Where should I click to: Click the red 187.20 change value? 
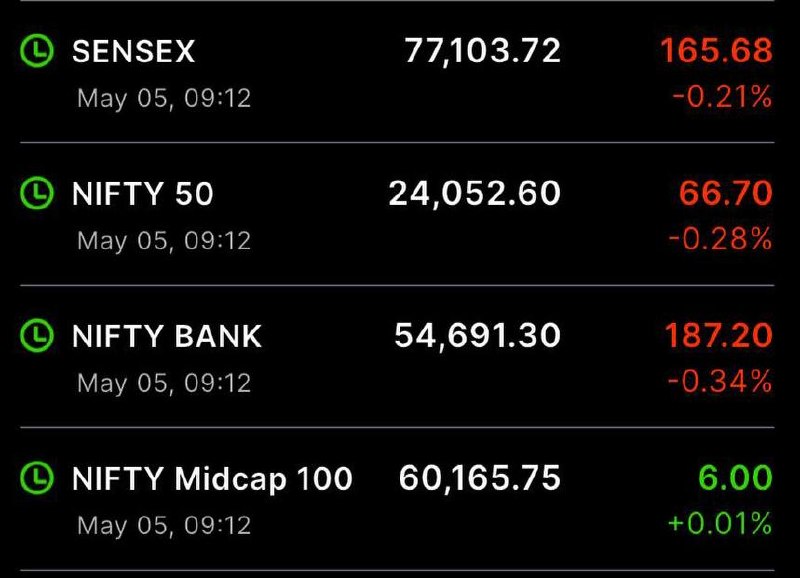tap(718, 336)
